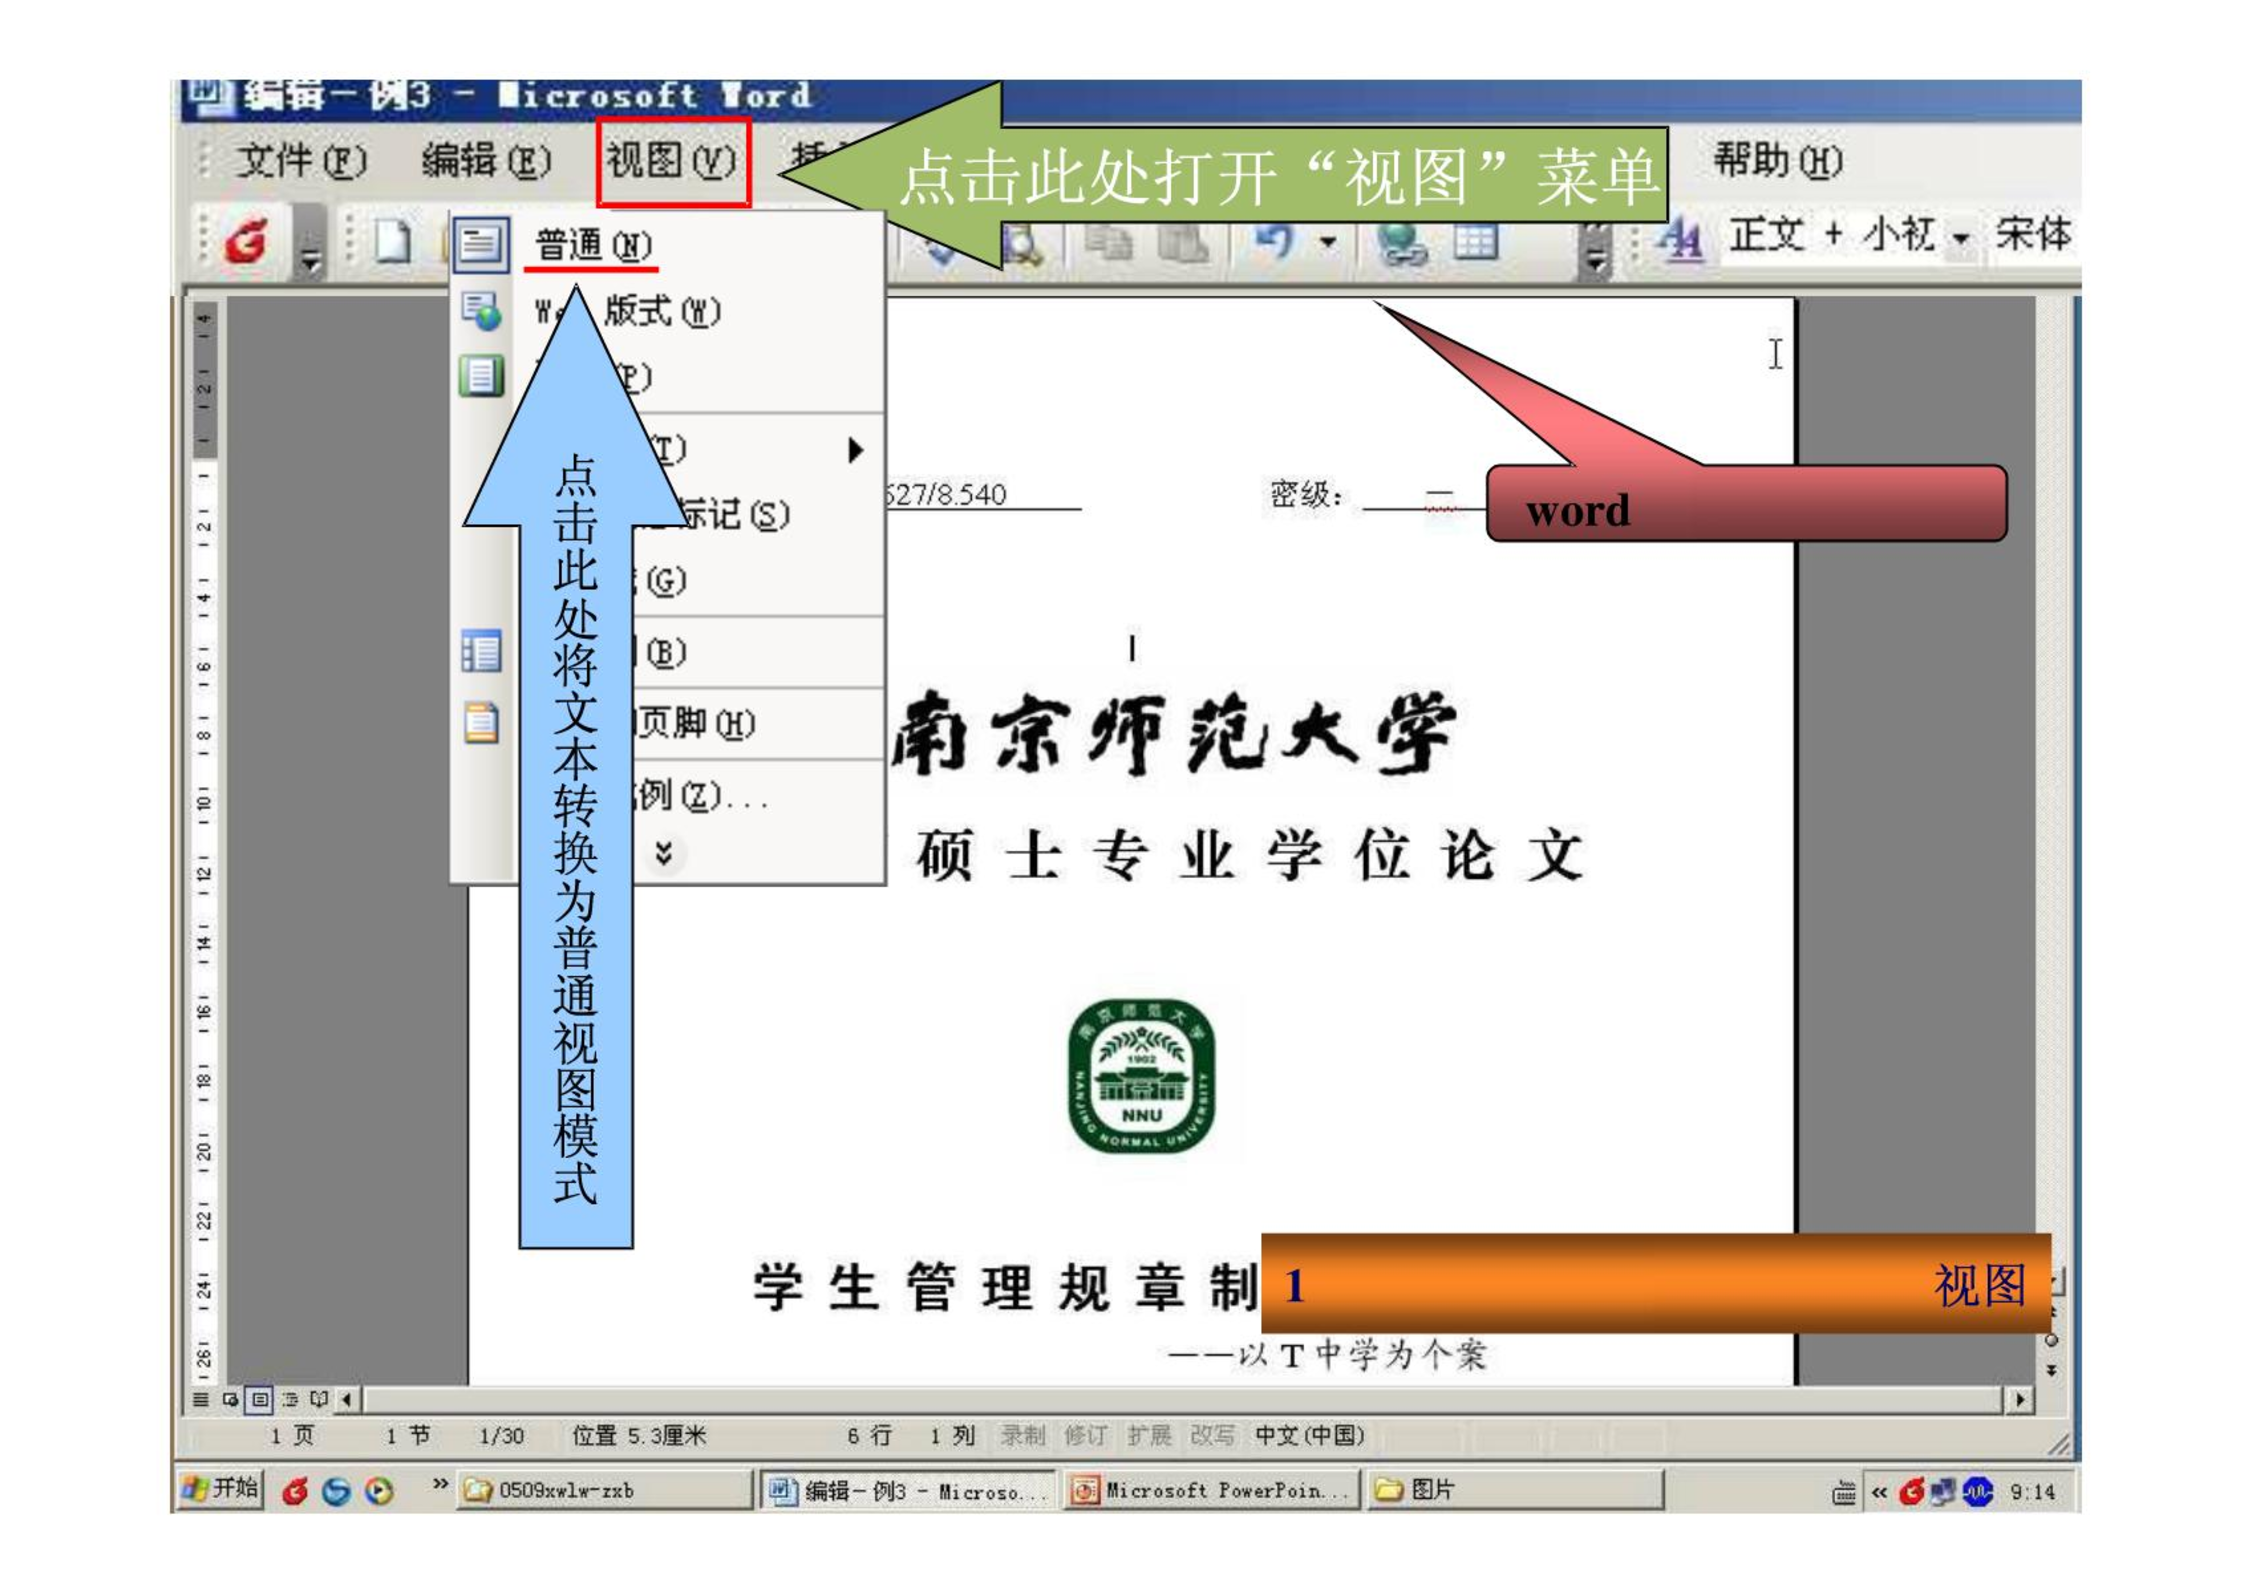The image size is (2252, 1594).
Task: Click the media player quick launch icon
Action: [379, 1491]
